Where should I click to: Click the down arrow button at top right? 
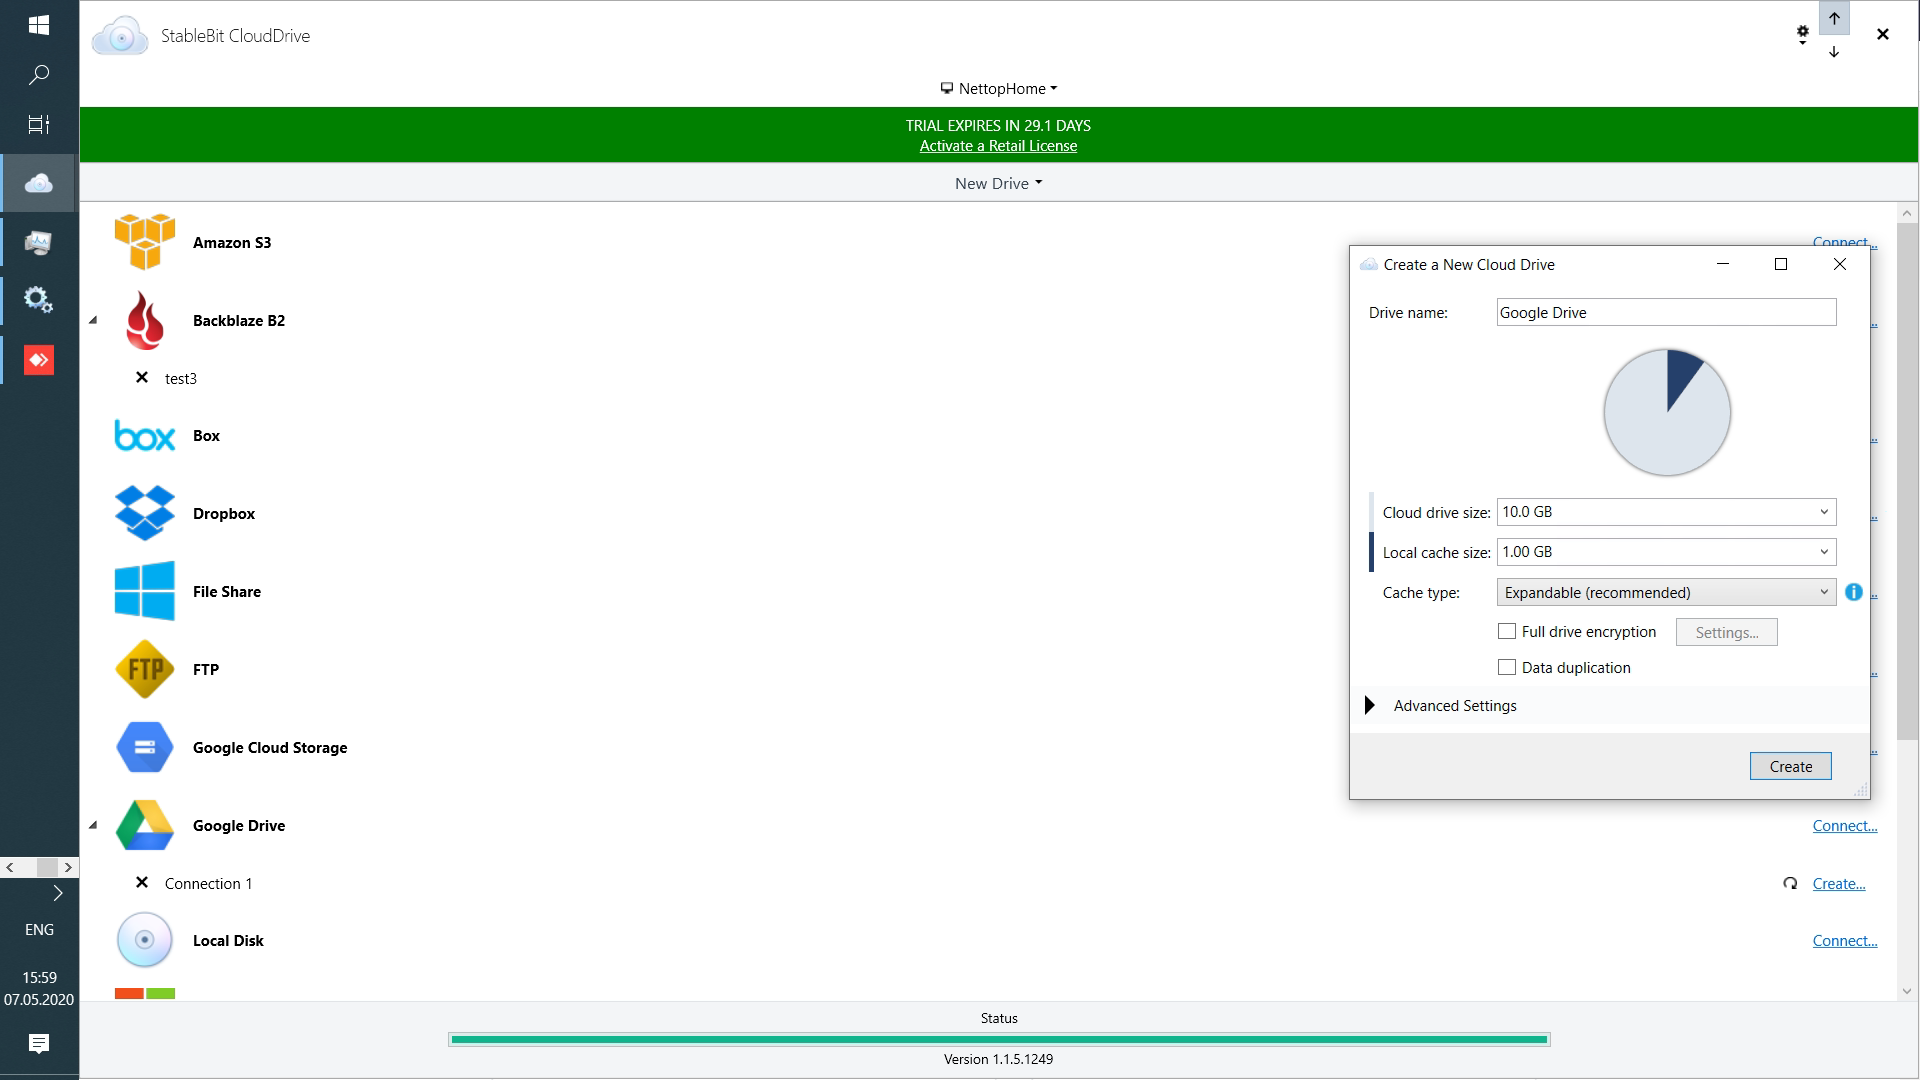[1834, 52]
